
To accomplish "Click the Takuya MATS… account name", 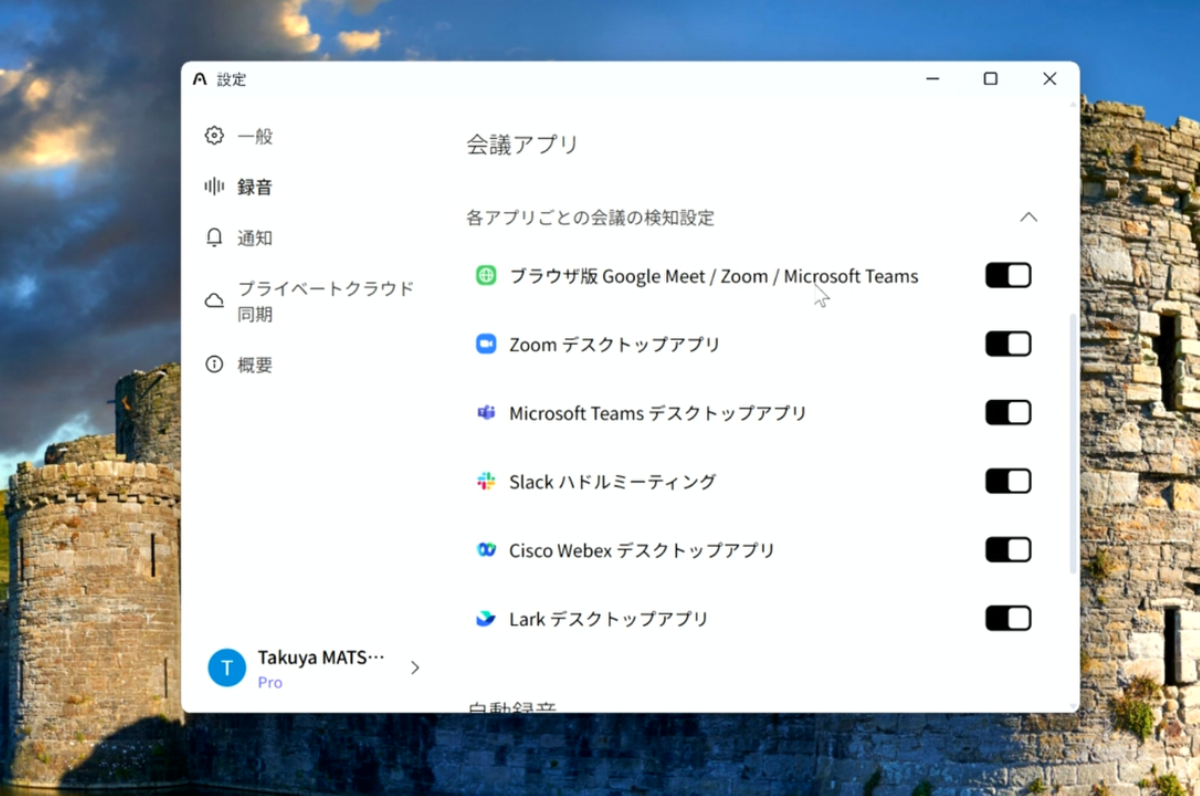I will pos(321,658).
